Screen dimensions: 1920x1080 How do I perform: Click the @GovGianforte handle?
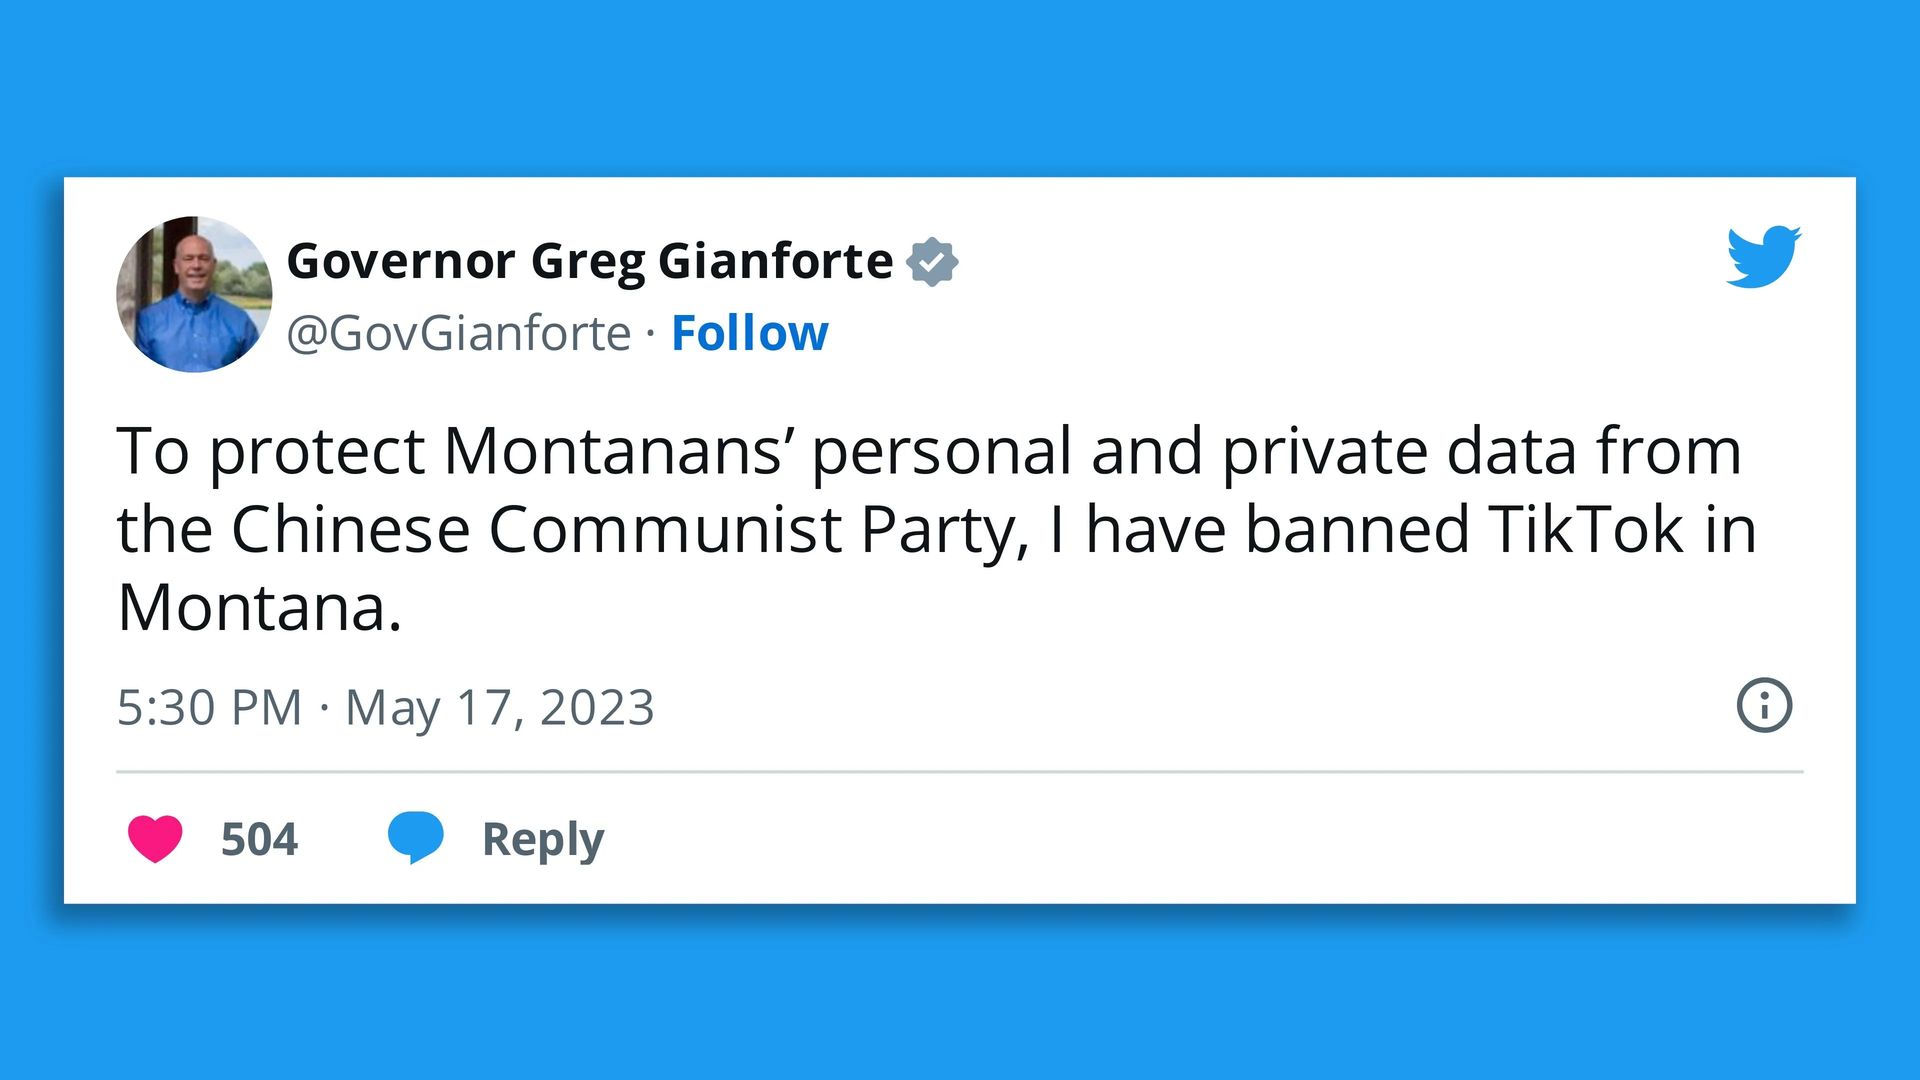459,333
